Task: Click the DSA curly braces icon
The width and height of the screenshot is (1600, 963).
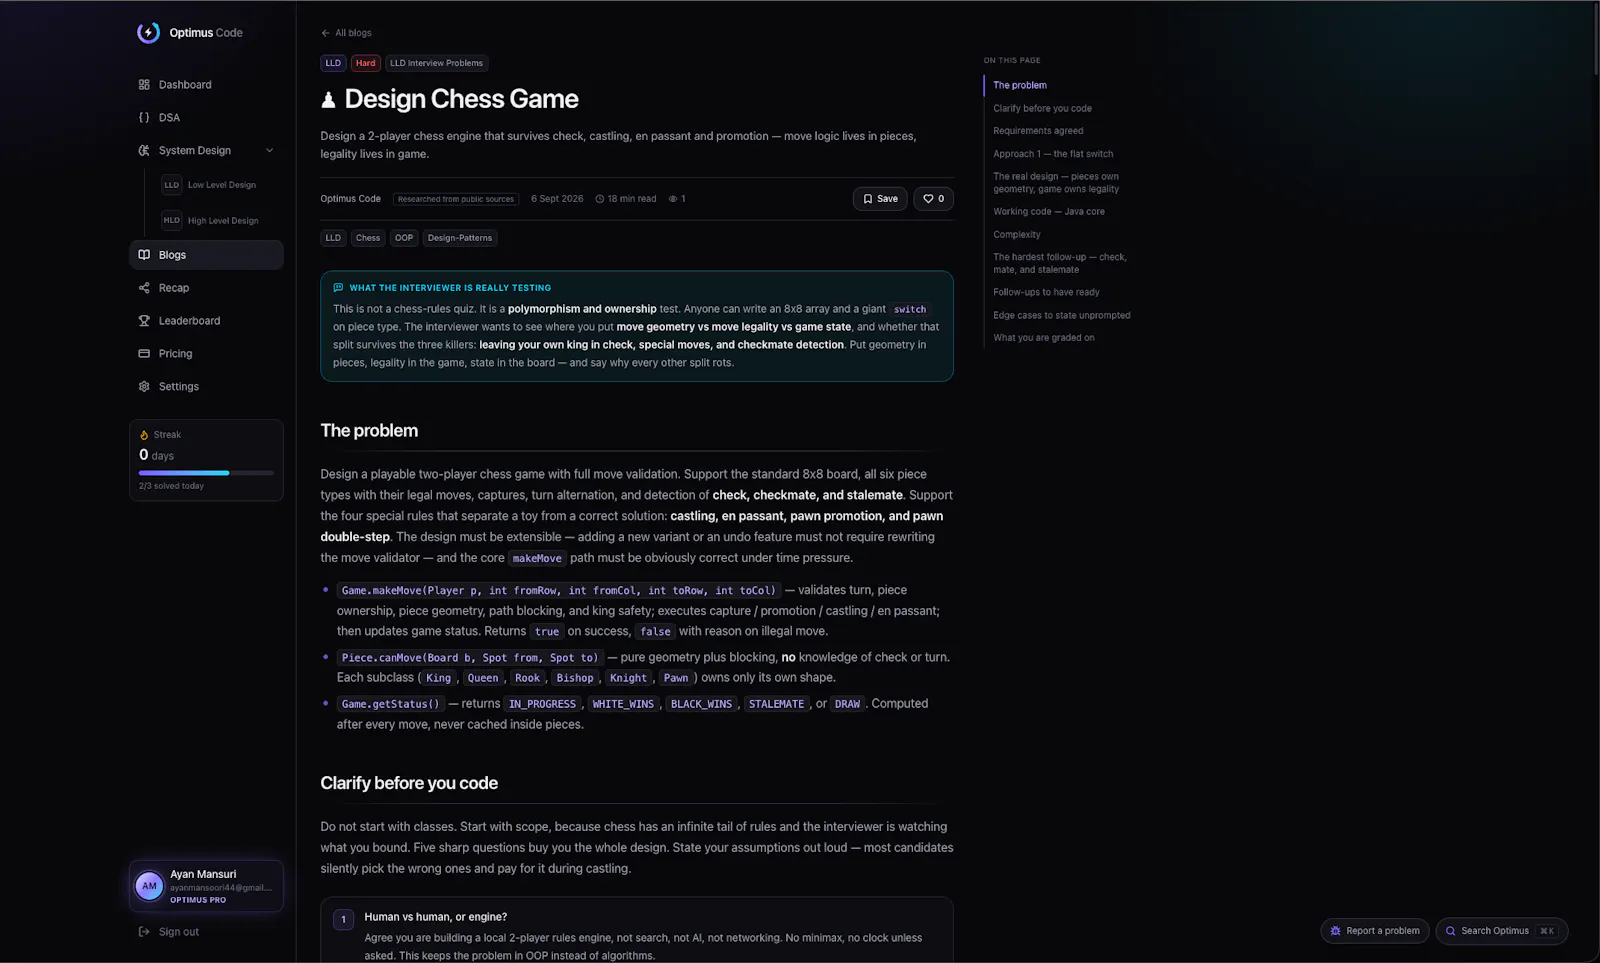Action: (x=144, y=118)
